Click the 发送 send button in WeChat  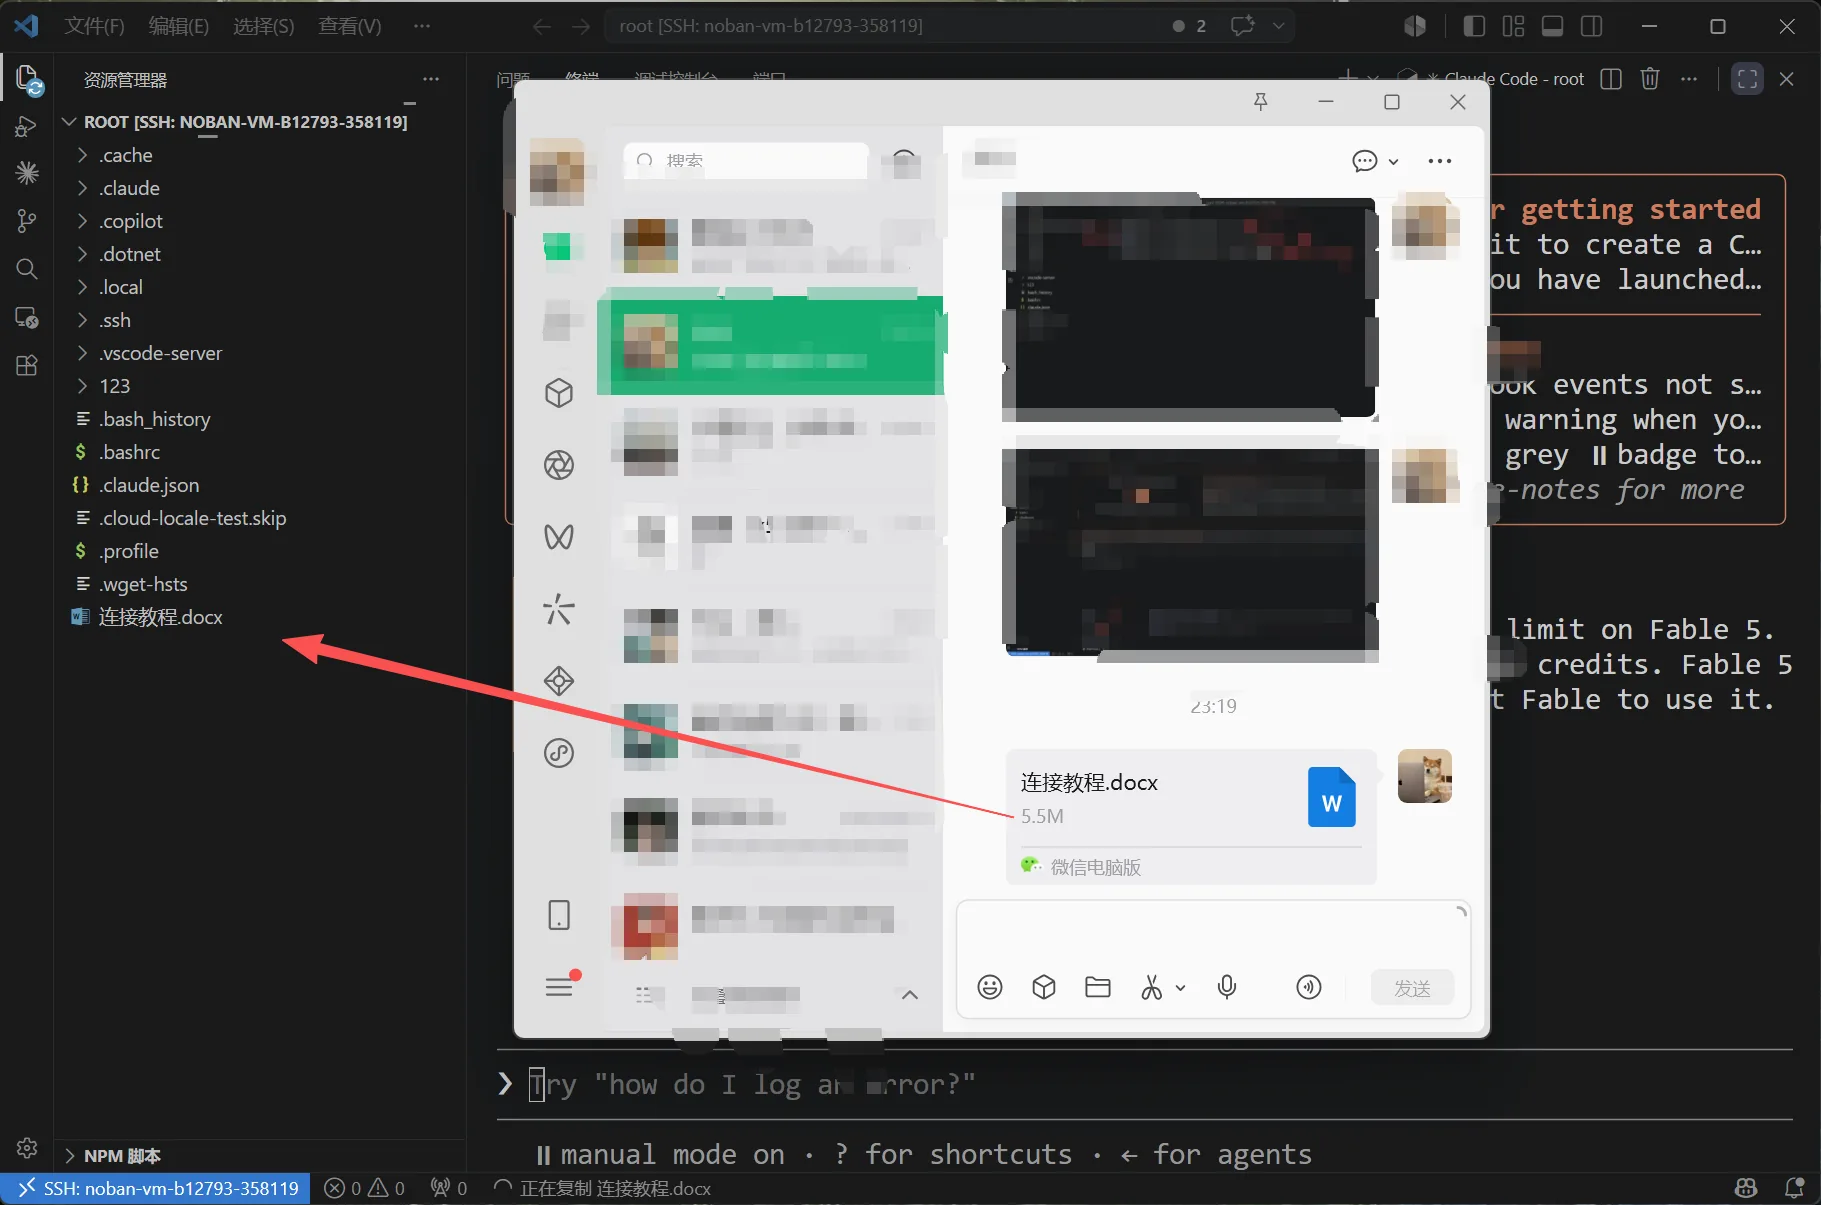[x=1412, y=988]
